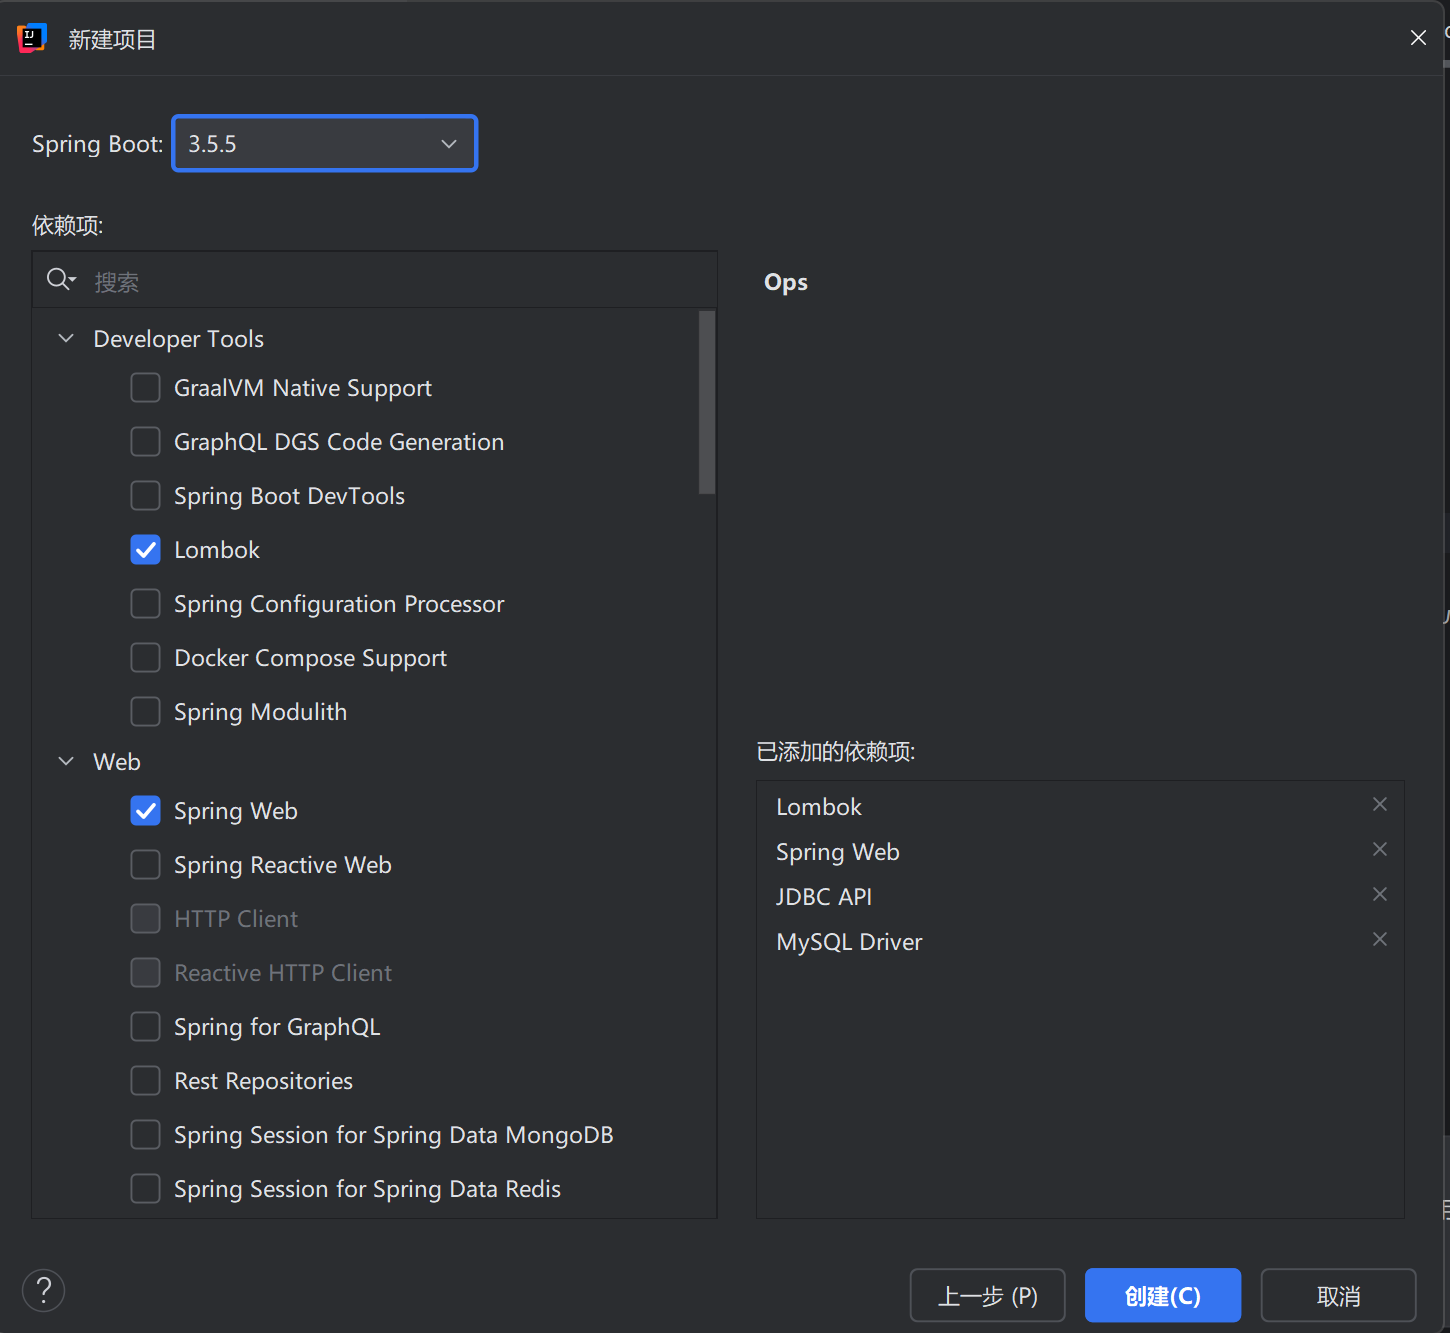1450x1333 pixels.
Task: Click the Ops description heading
Action: point(786,282)
